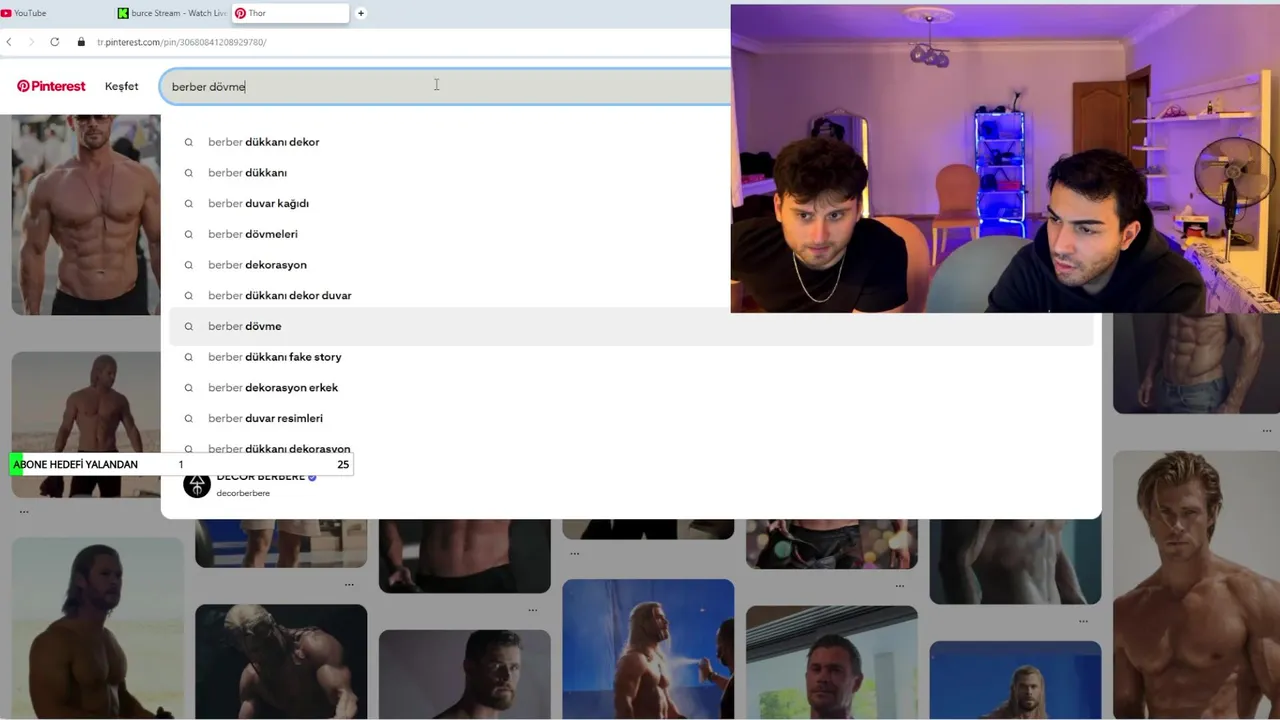Image resolution: width=1280 pixels, height=720 pixels.
Task: Open the Keşfet link
Action: coord(121,86)
